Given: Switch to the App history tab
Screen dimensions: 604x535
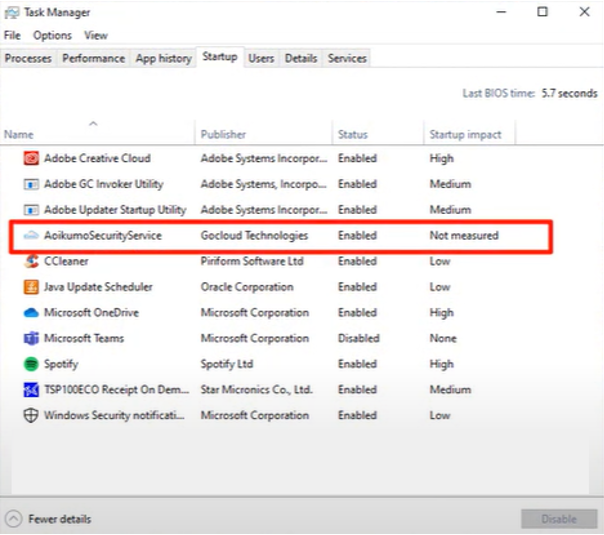Looking at the screenshot, I should [x=163, y=59].
